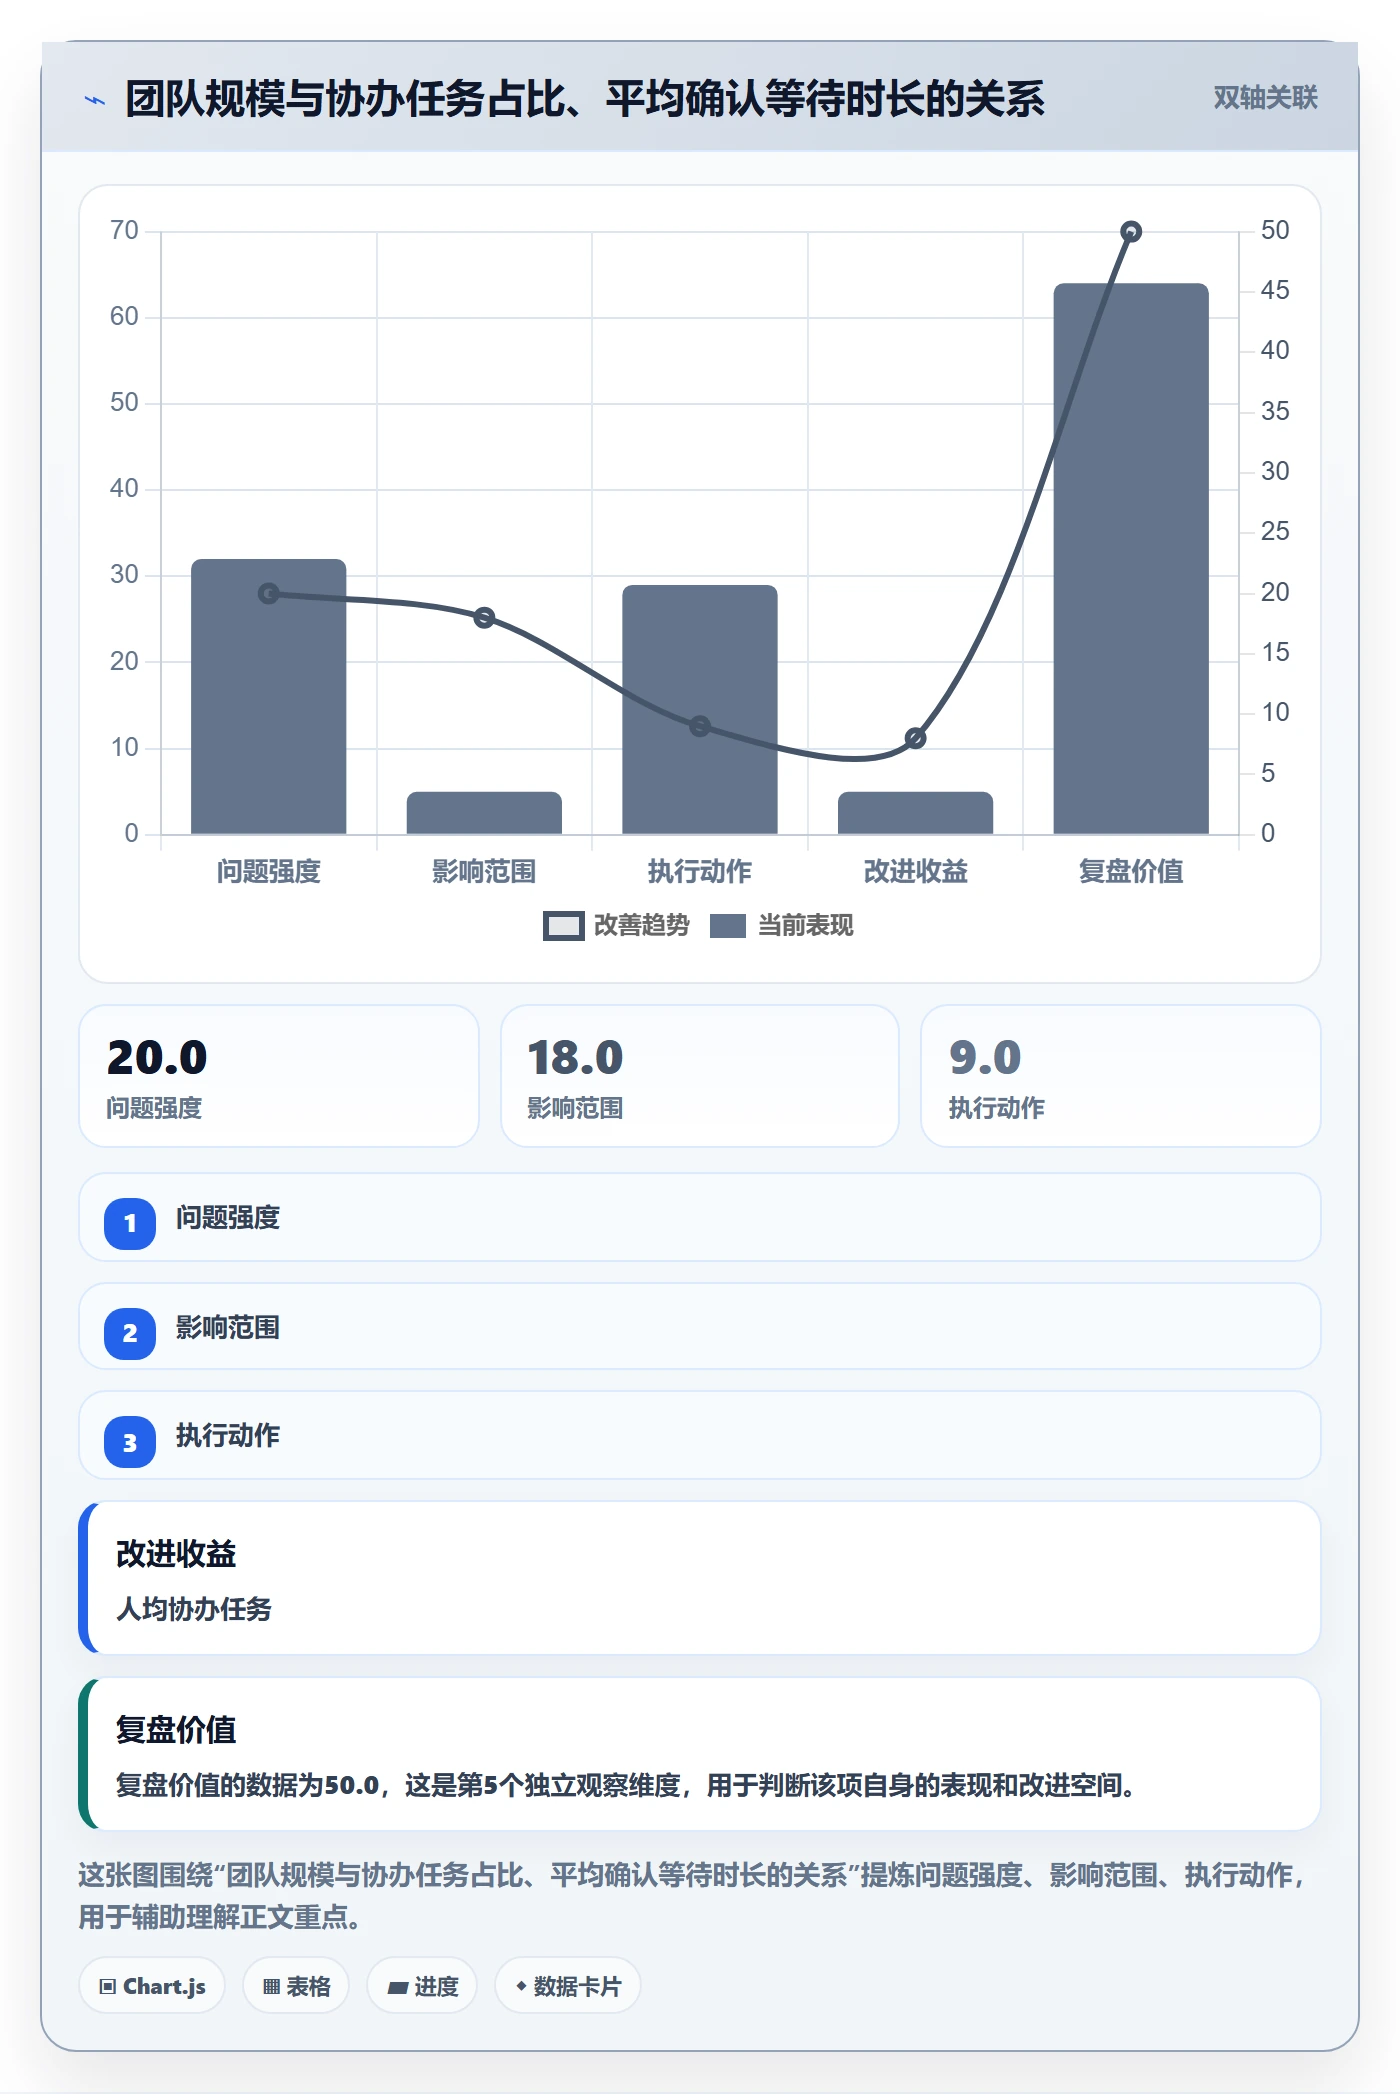Viewport: 1400px width, 2094px height.
Task: Click the summary paragraph starting 这张图围绕
Action: (x=694, y=1896)
